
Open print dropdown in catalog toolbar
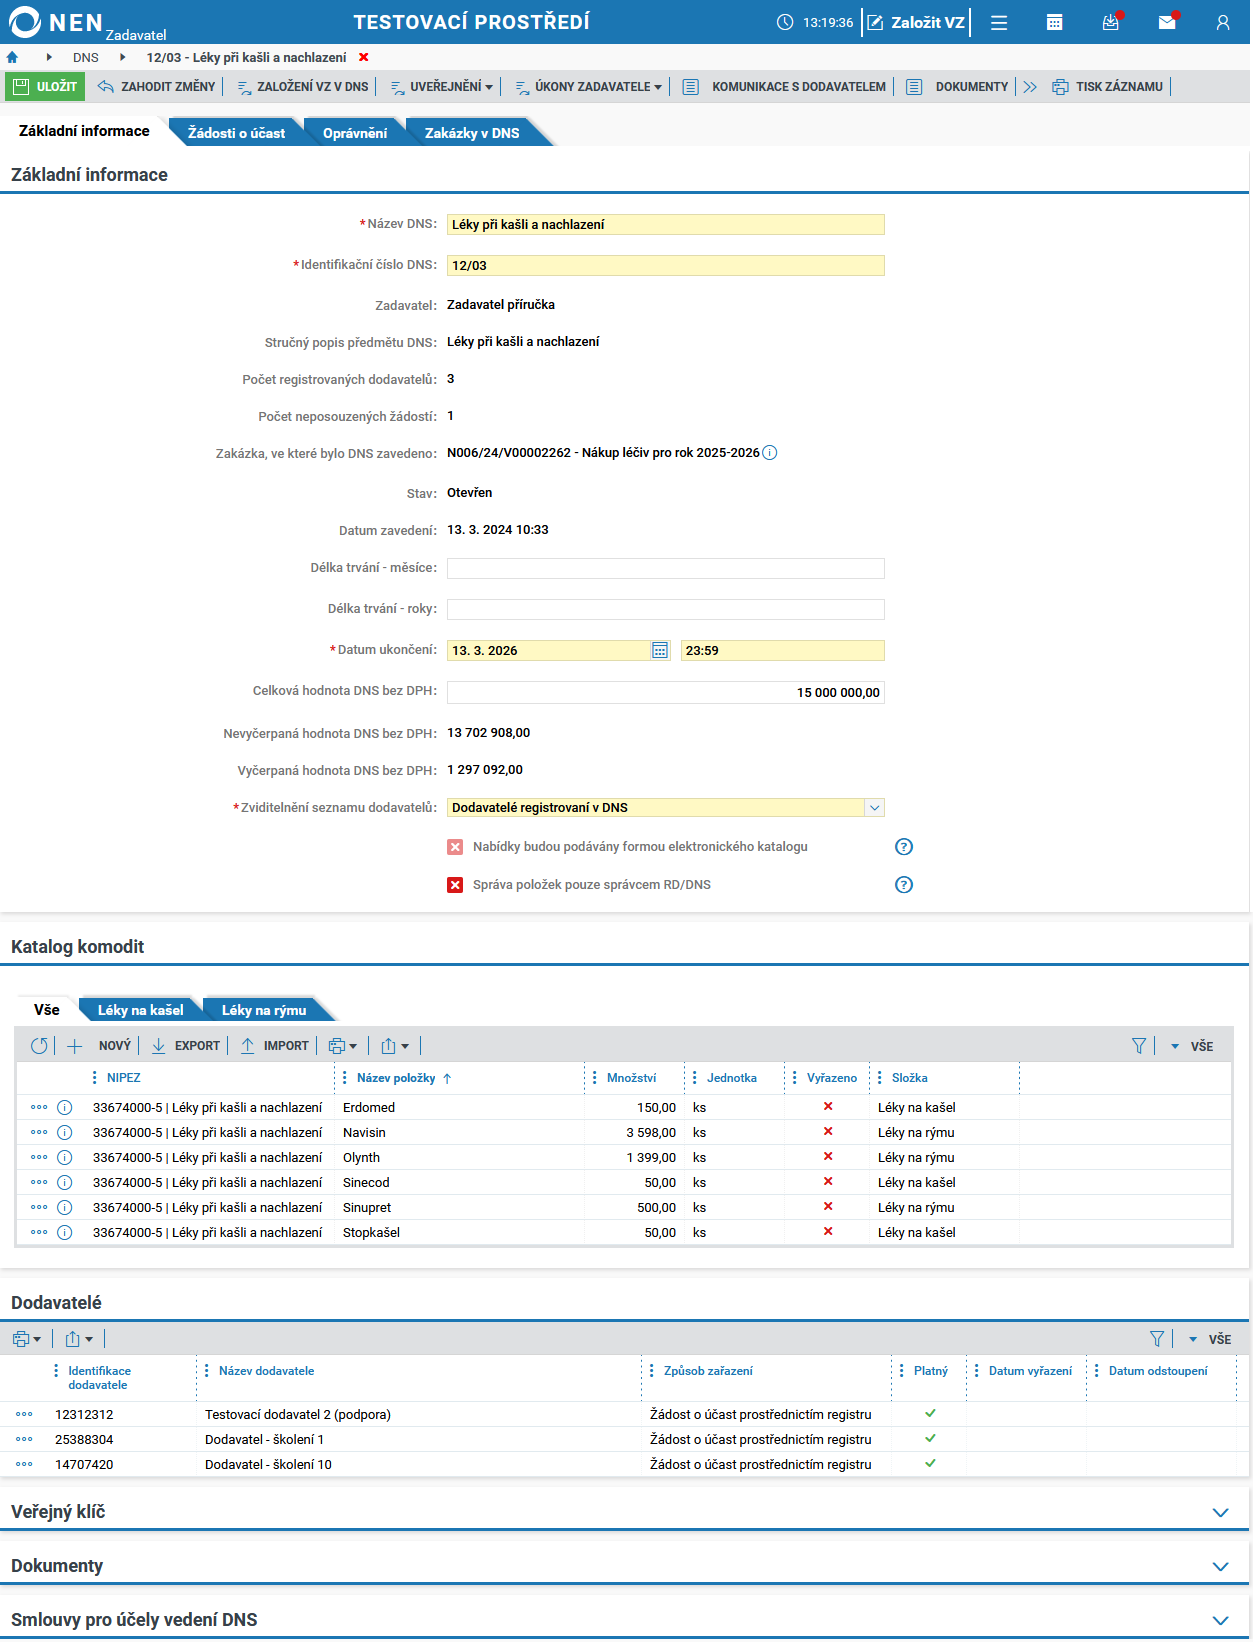(343, 1046)
